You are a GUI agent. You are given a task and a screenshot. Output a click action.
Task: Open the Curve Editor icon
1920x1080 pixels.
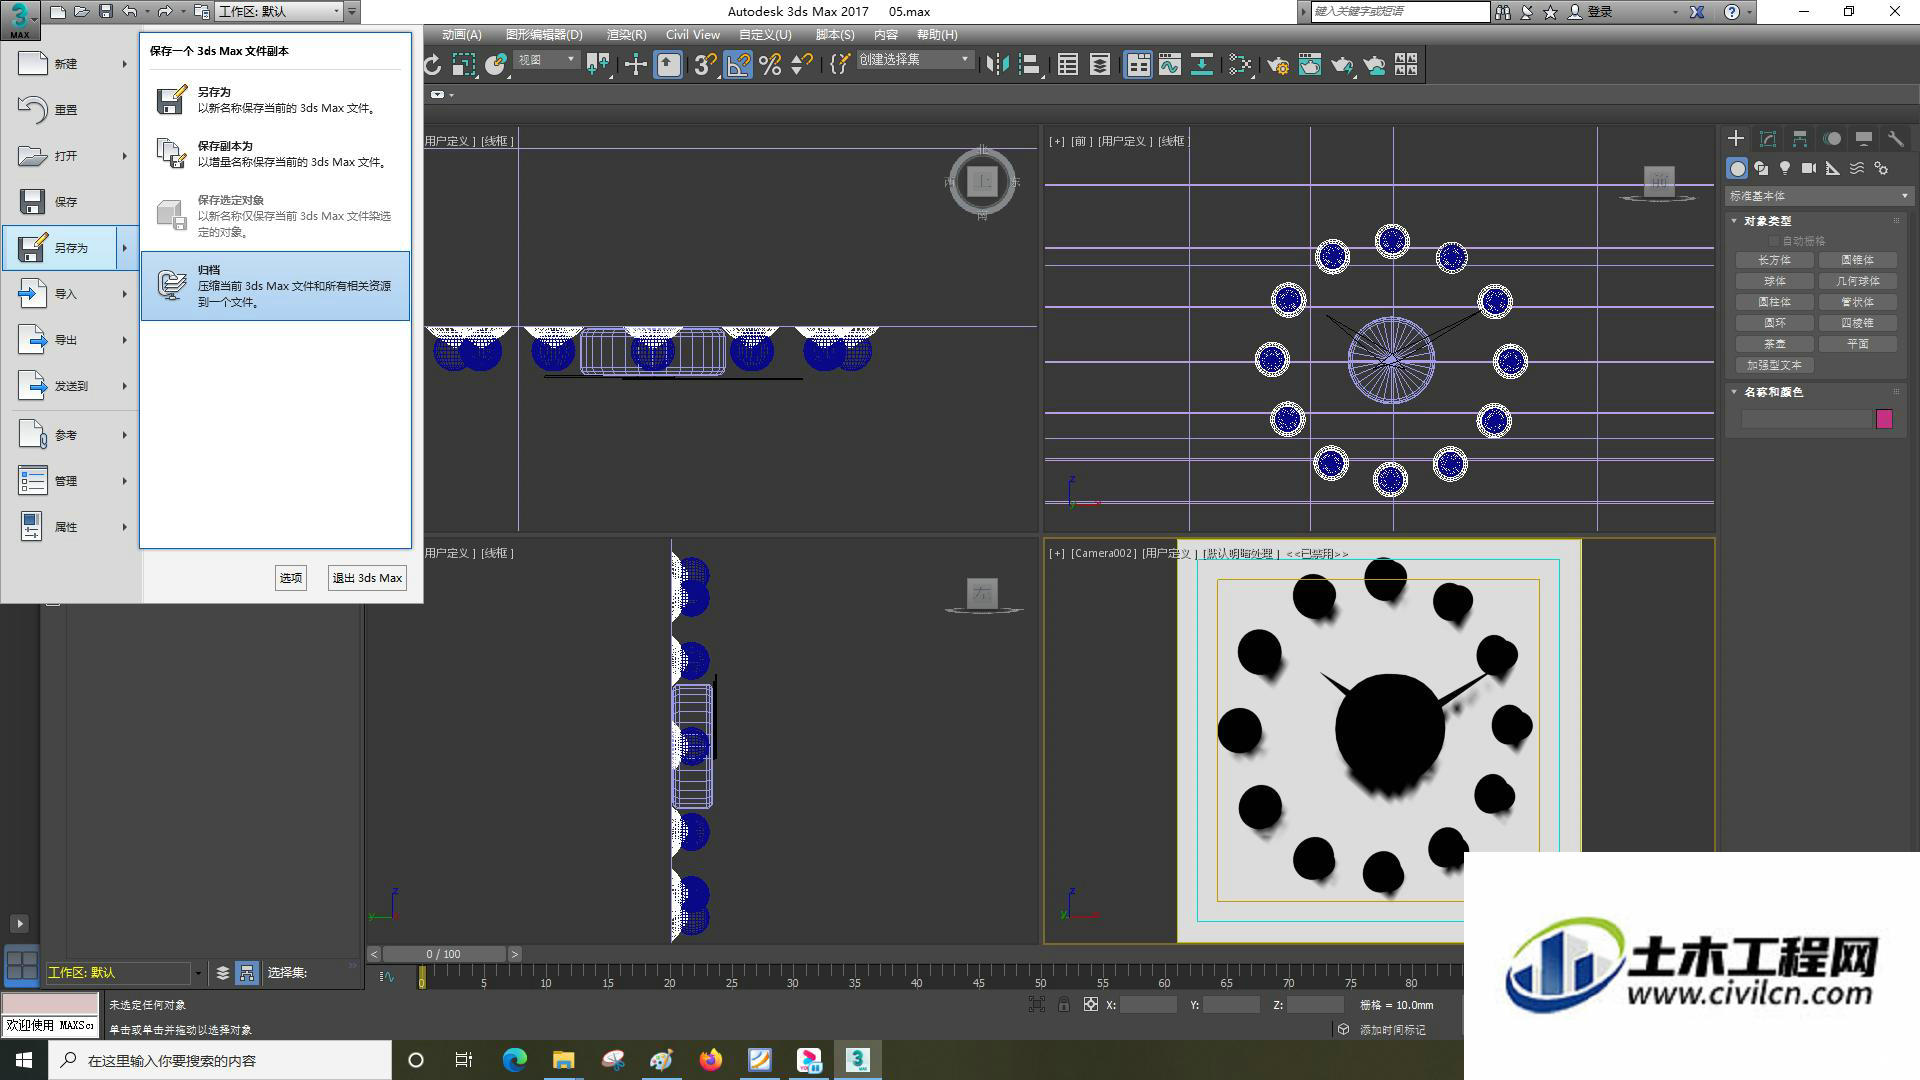[x=1170, y=65]
